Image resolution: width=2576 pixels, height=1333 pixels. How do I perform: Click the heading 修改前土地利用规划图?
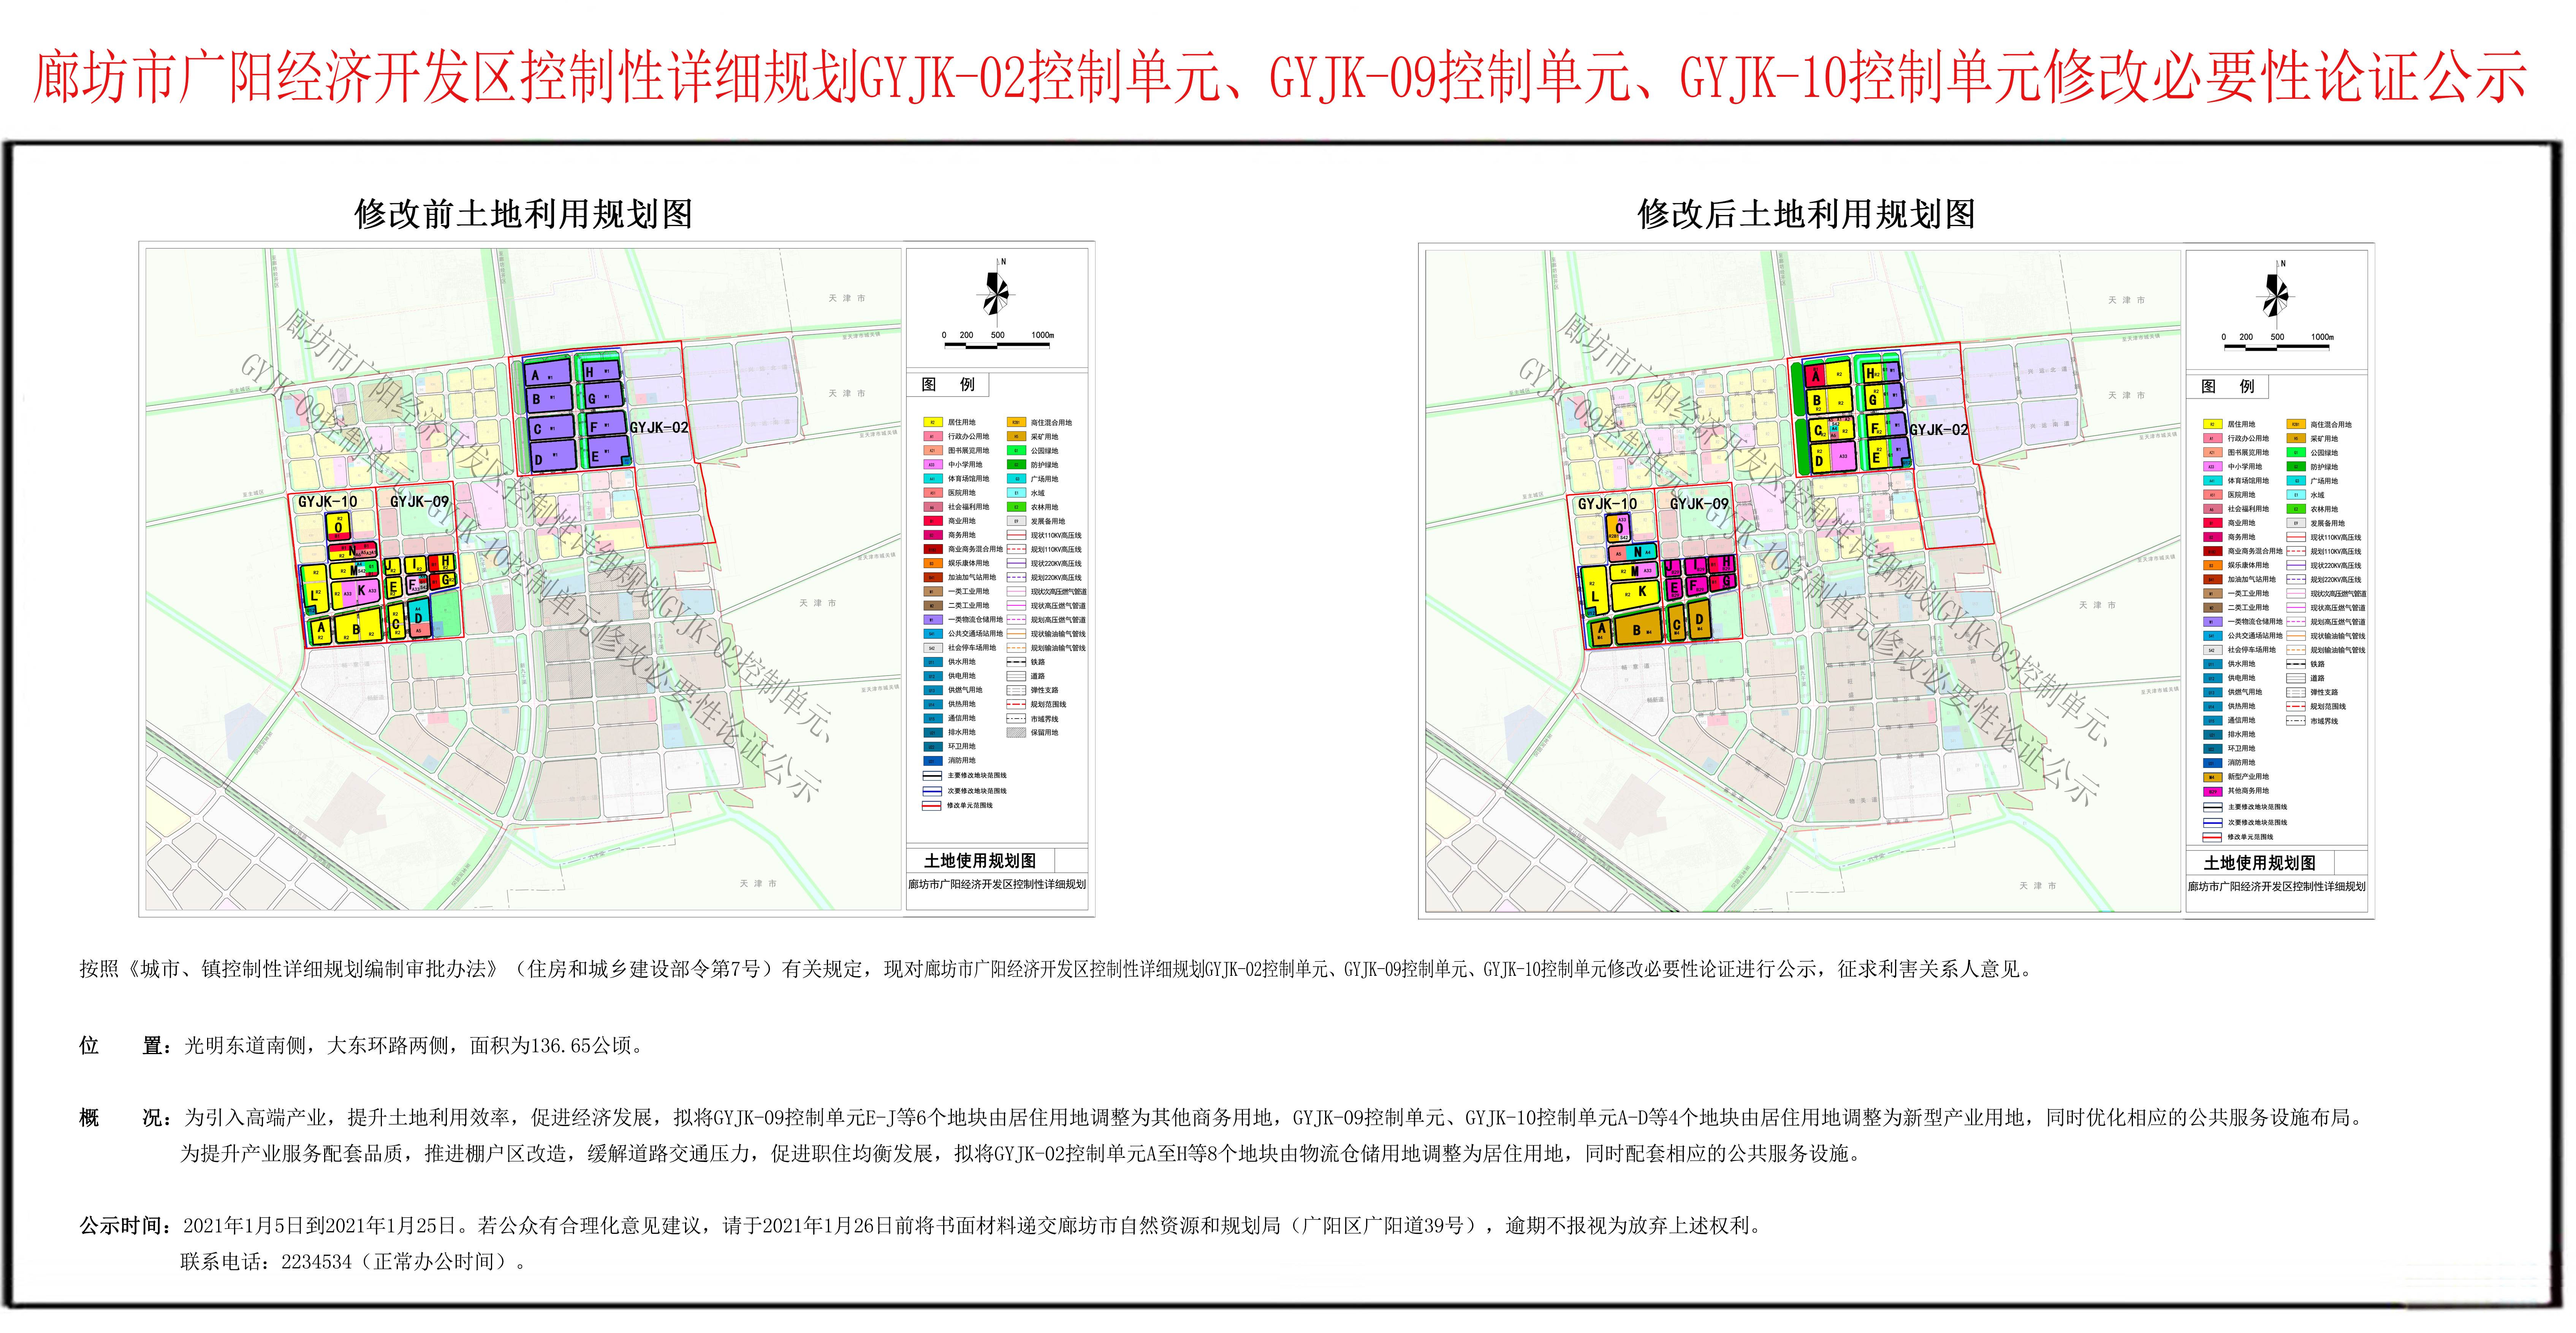point(524,213)
